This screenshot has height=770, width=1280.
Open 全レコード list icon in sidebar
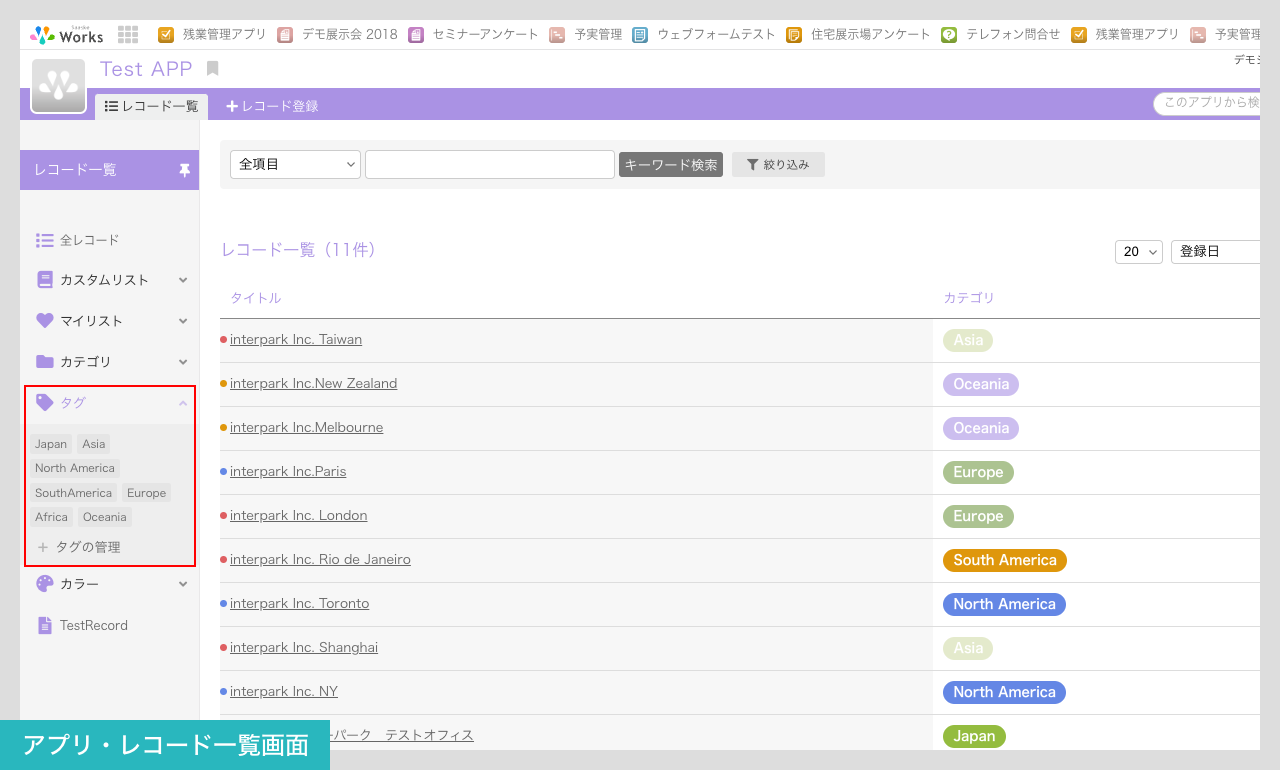tap(45, 240)
